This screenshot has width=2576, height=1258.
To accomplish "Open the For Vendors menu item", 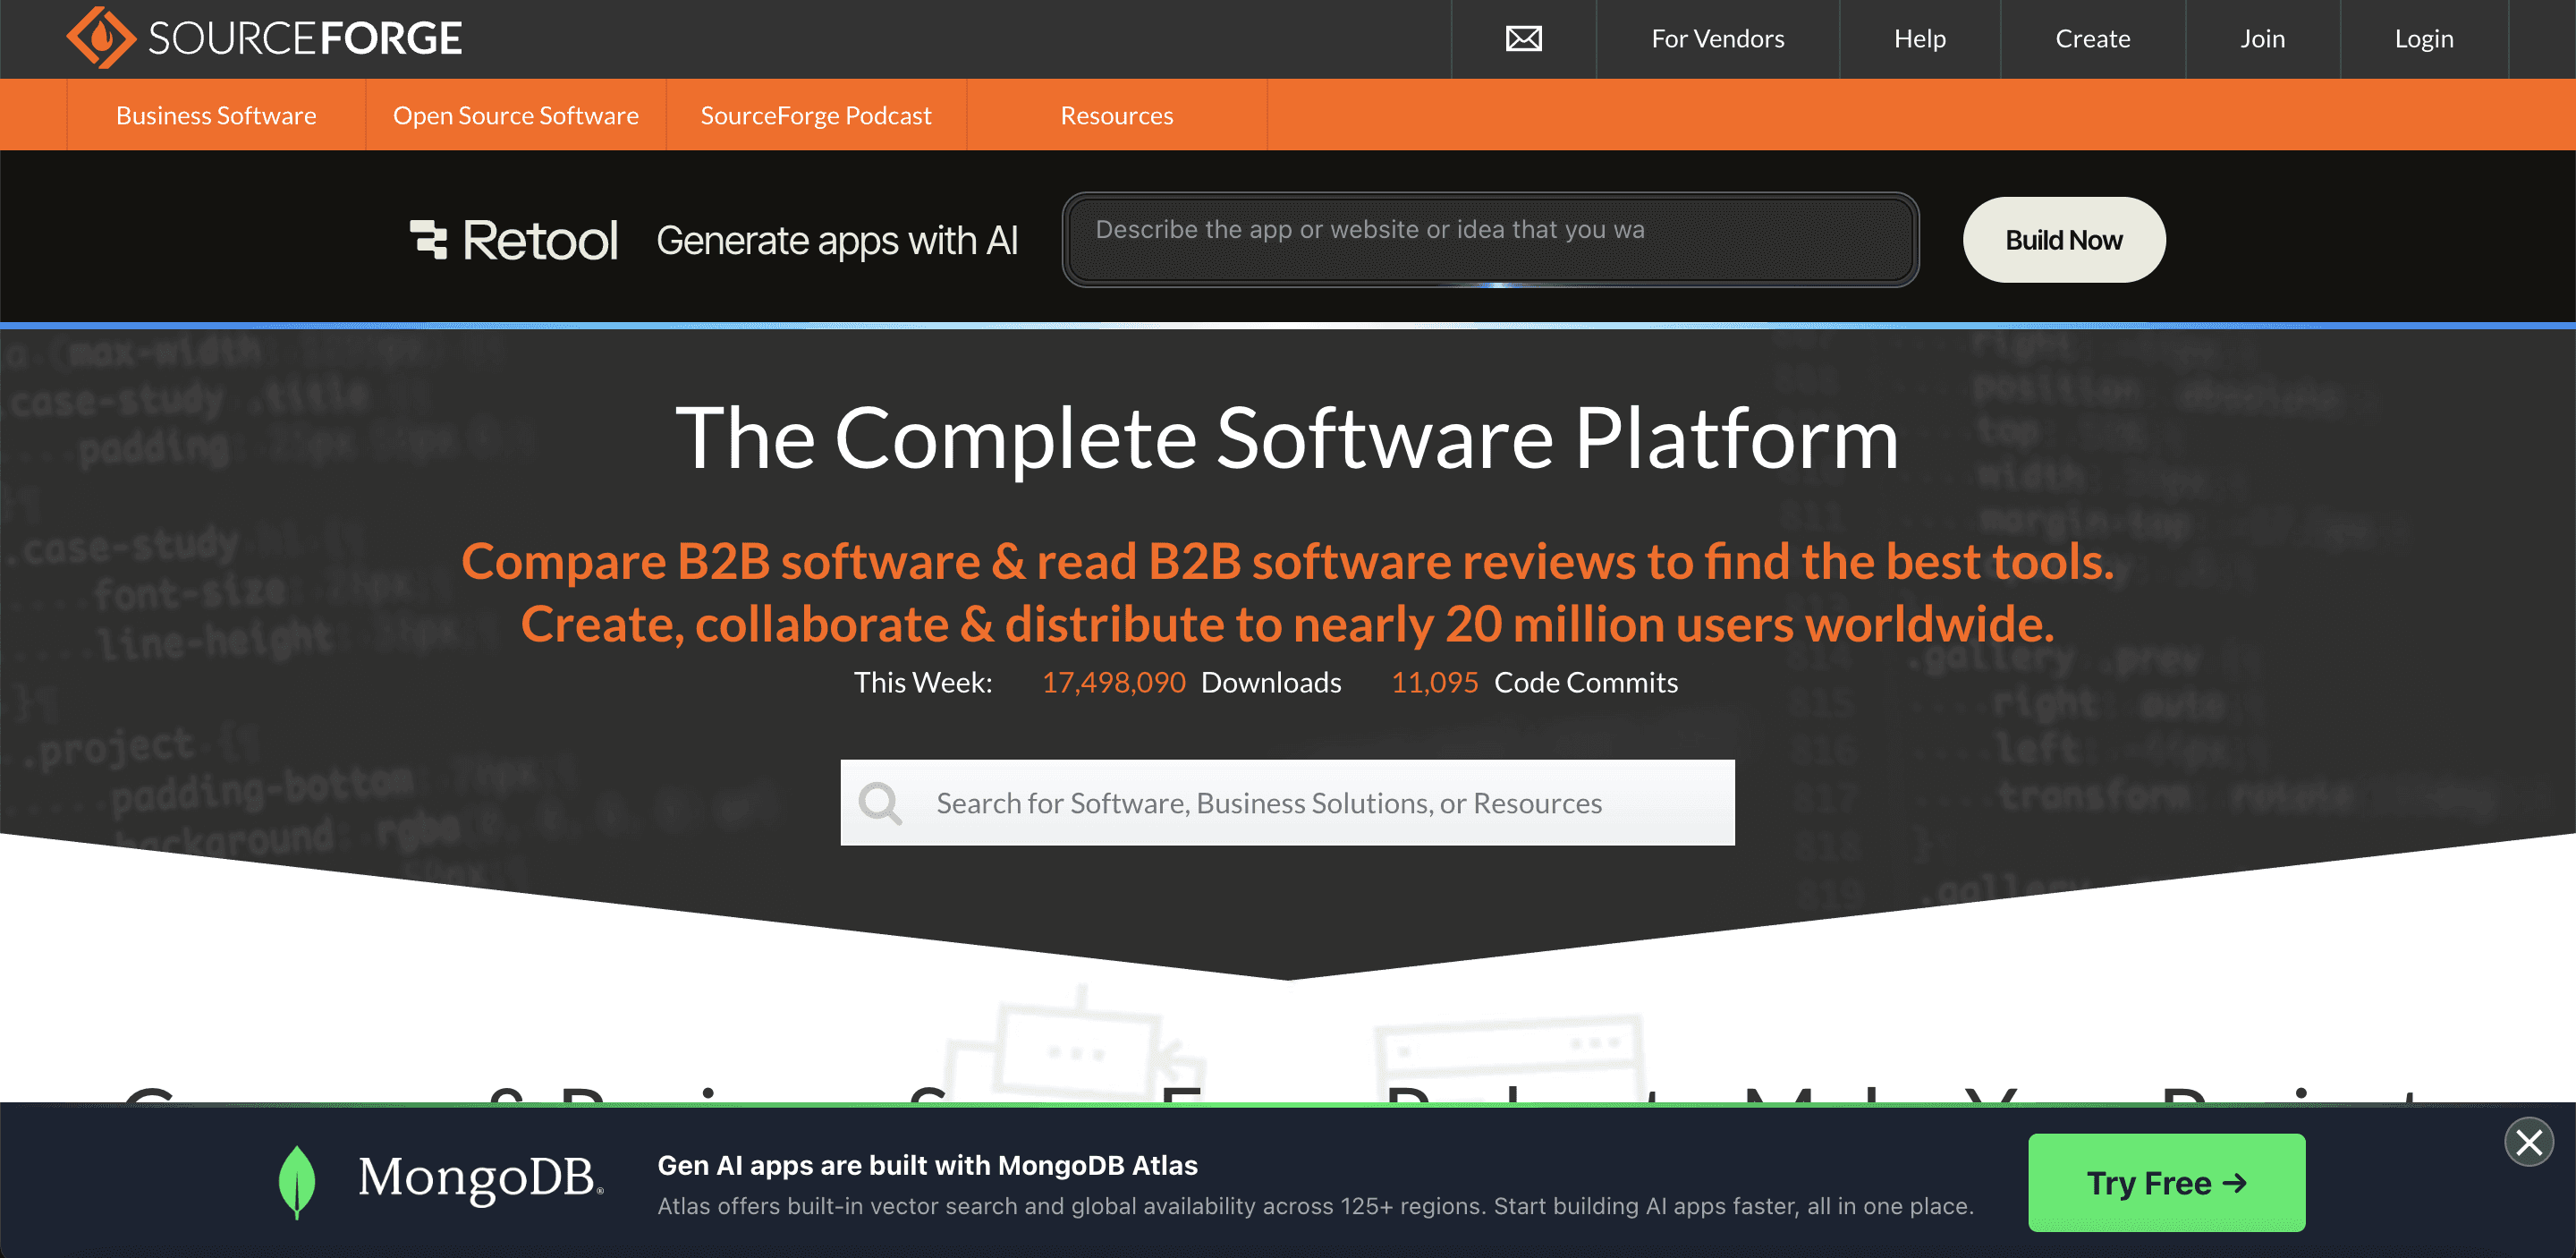I will coord(1717,39).
